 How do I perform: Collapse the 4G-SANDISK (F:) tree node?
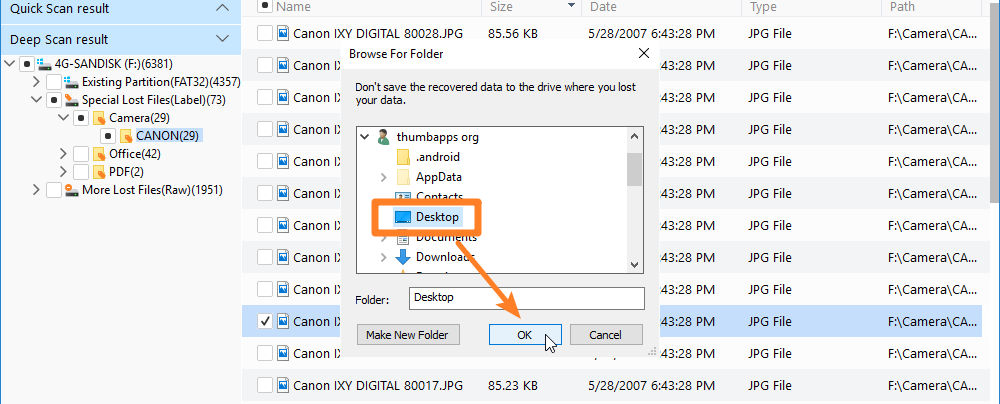point(10,64)
